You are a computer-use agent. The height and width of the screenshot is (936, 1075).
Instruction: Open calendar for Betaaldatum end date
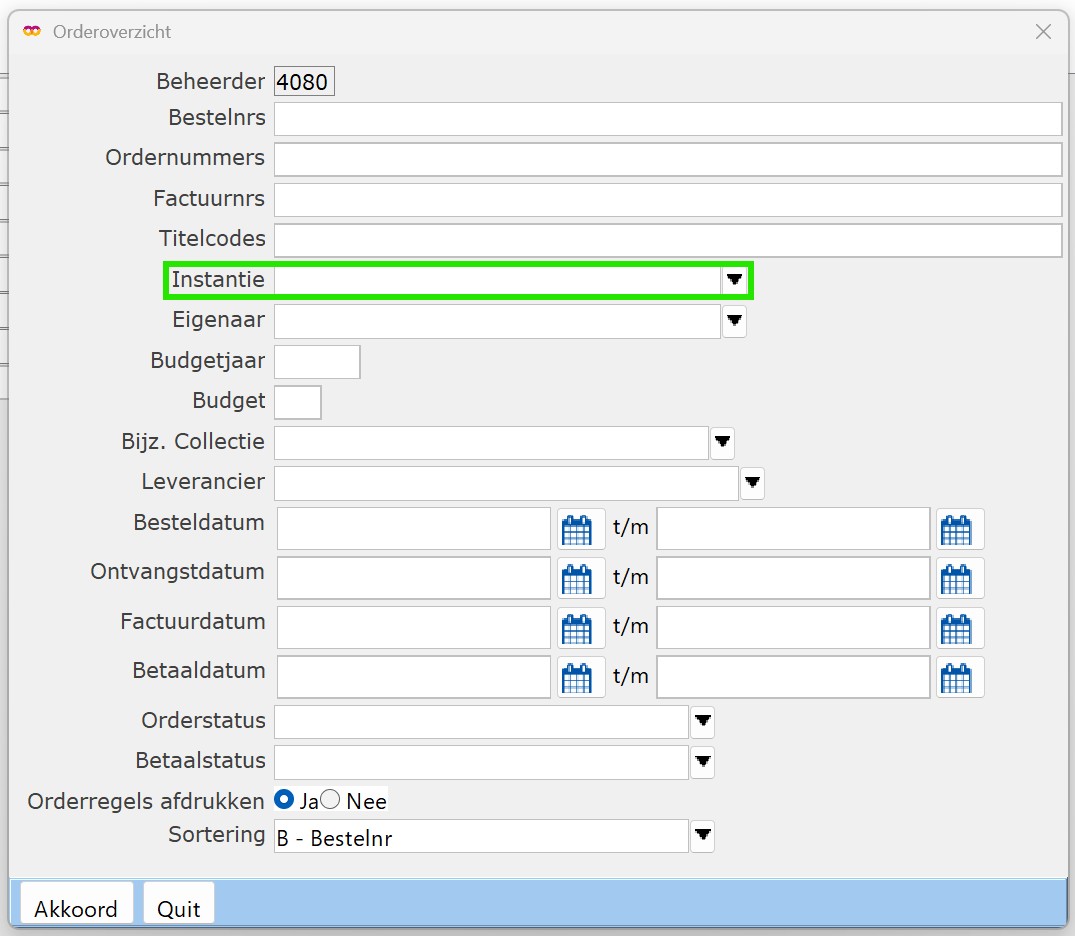(957, 677)
